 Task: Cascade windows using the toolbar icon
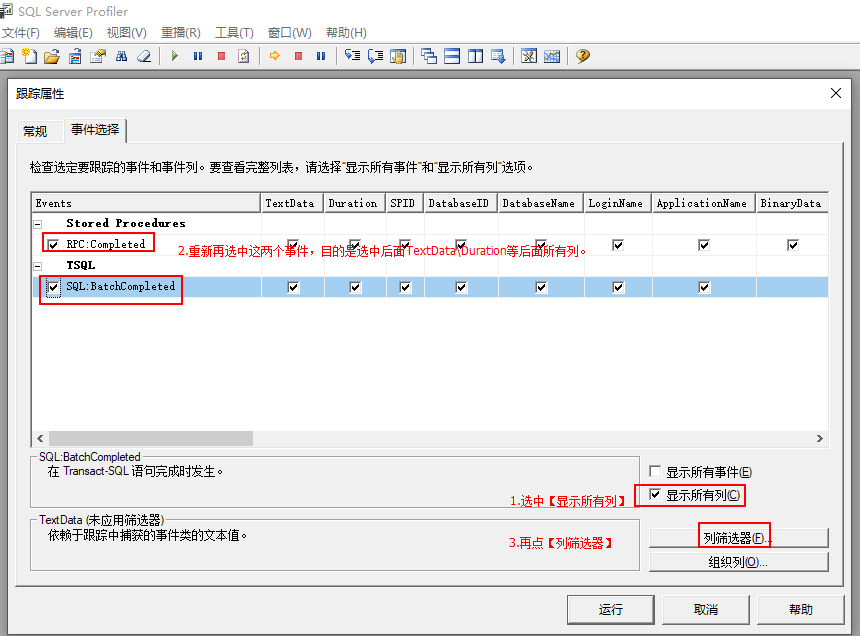429,56
